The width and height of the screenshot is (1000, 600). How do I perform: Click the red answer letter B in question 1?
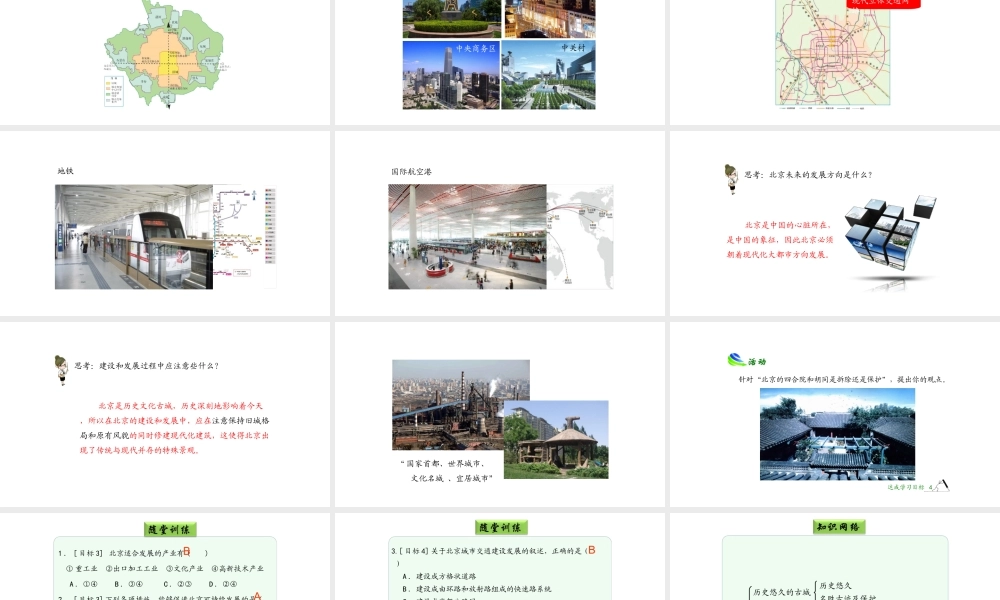tap(186, 551)
